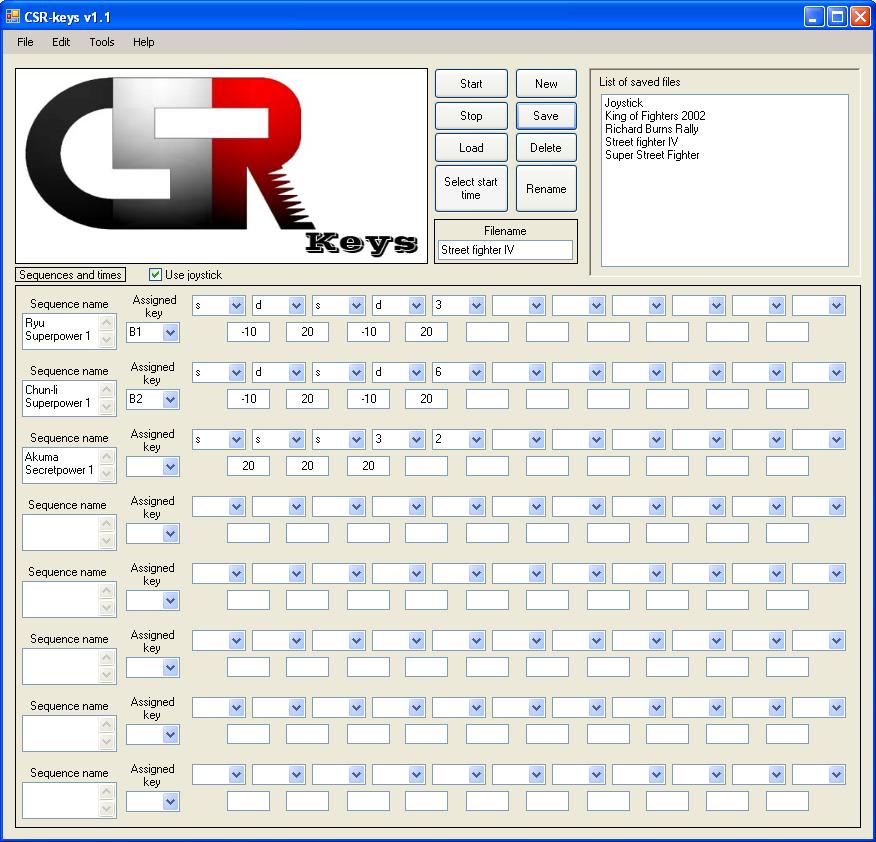The width and height of the screenshot is (876, 842).
Task: Open the dropdown showing 3 in Ryu Superpower row
Action: [x=477, y=306]
